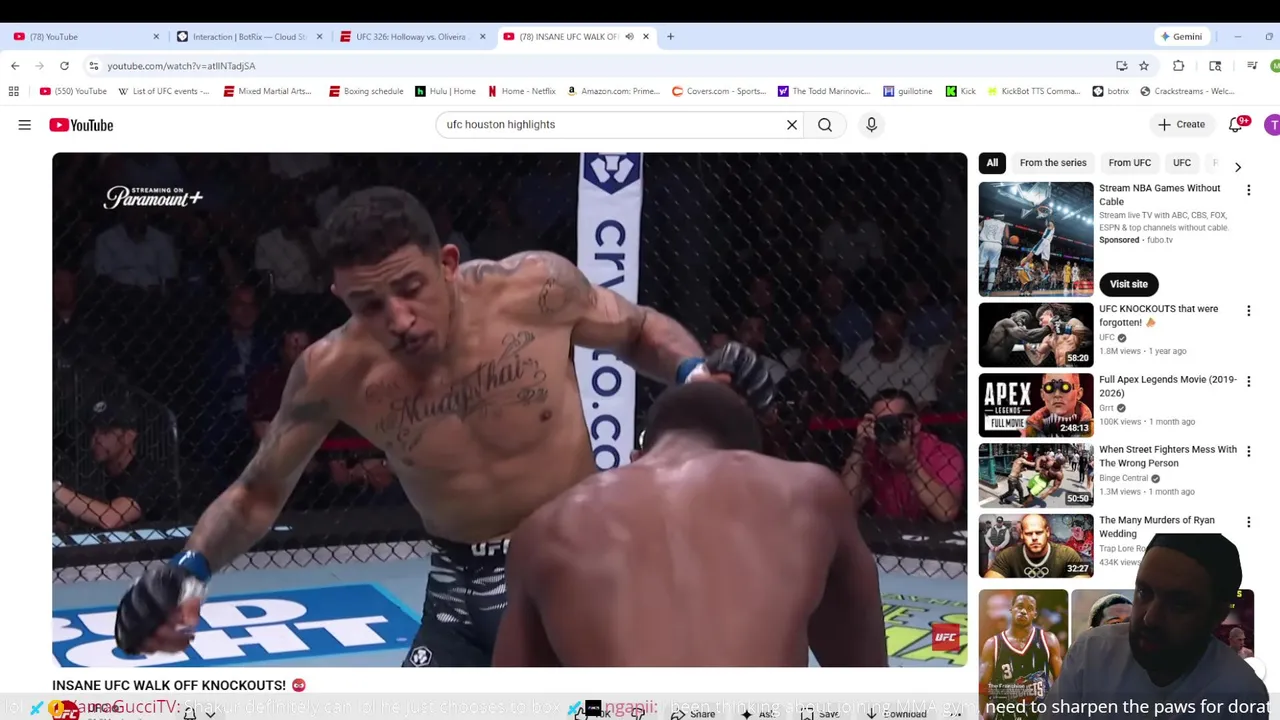This screenshot has width=1280, height=720.
Task: Open Crackstreams bookmark
Action: [1187, 91]
